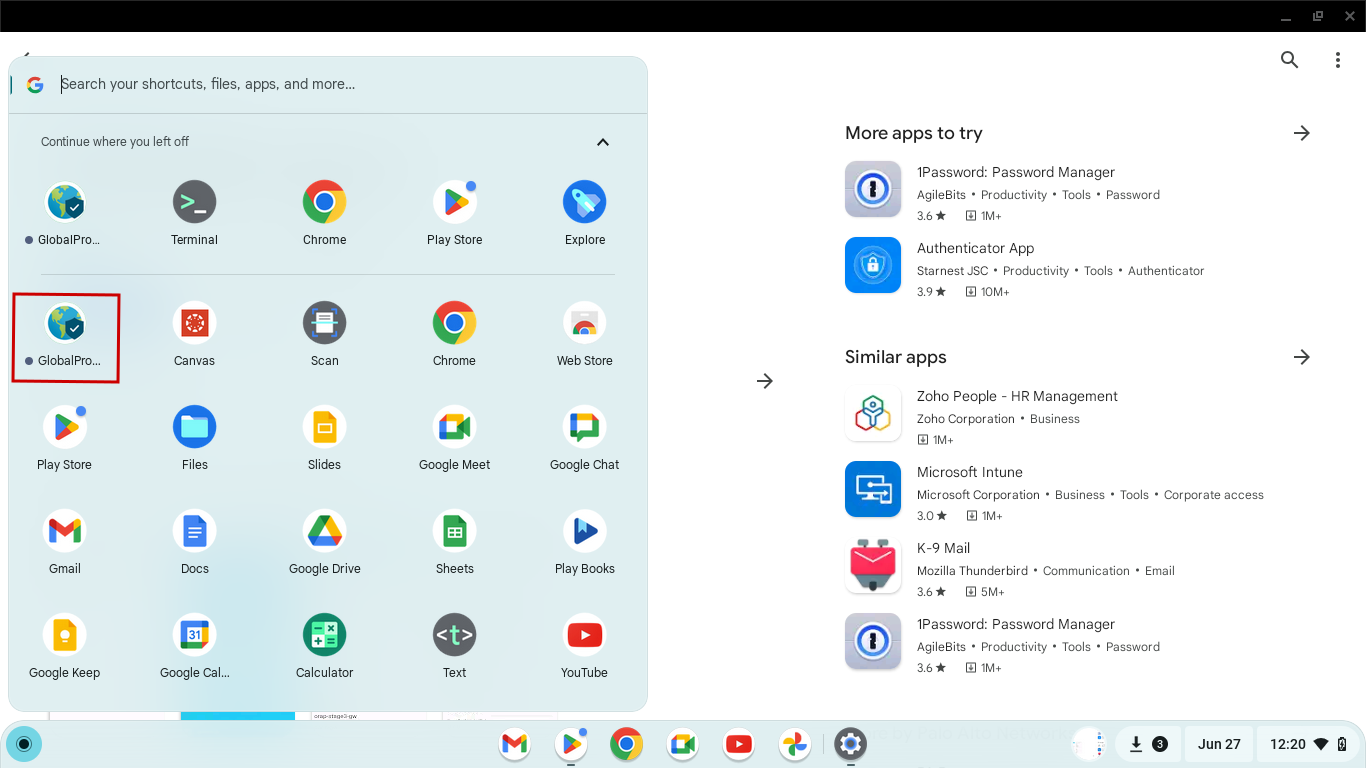The image size is (1366, 768).
Task: Click the K-9 Mail app icon thumbnail
Action: (873, 565)
